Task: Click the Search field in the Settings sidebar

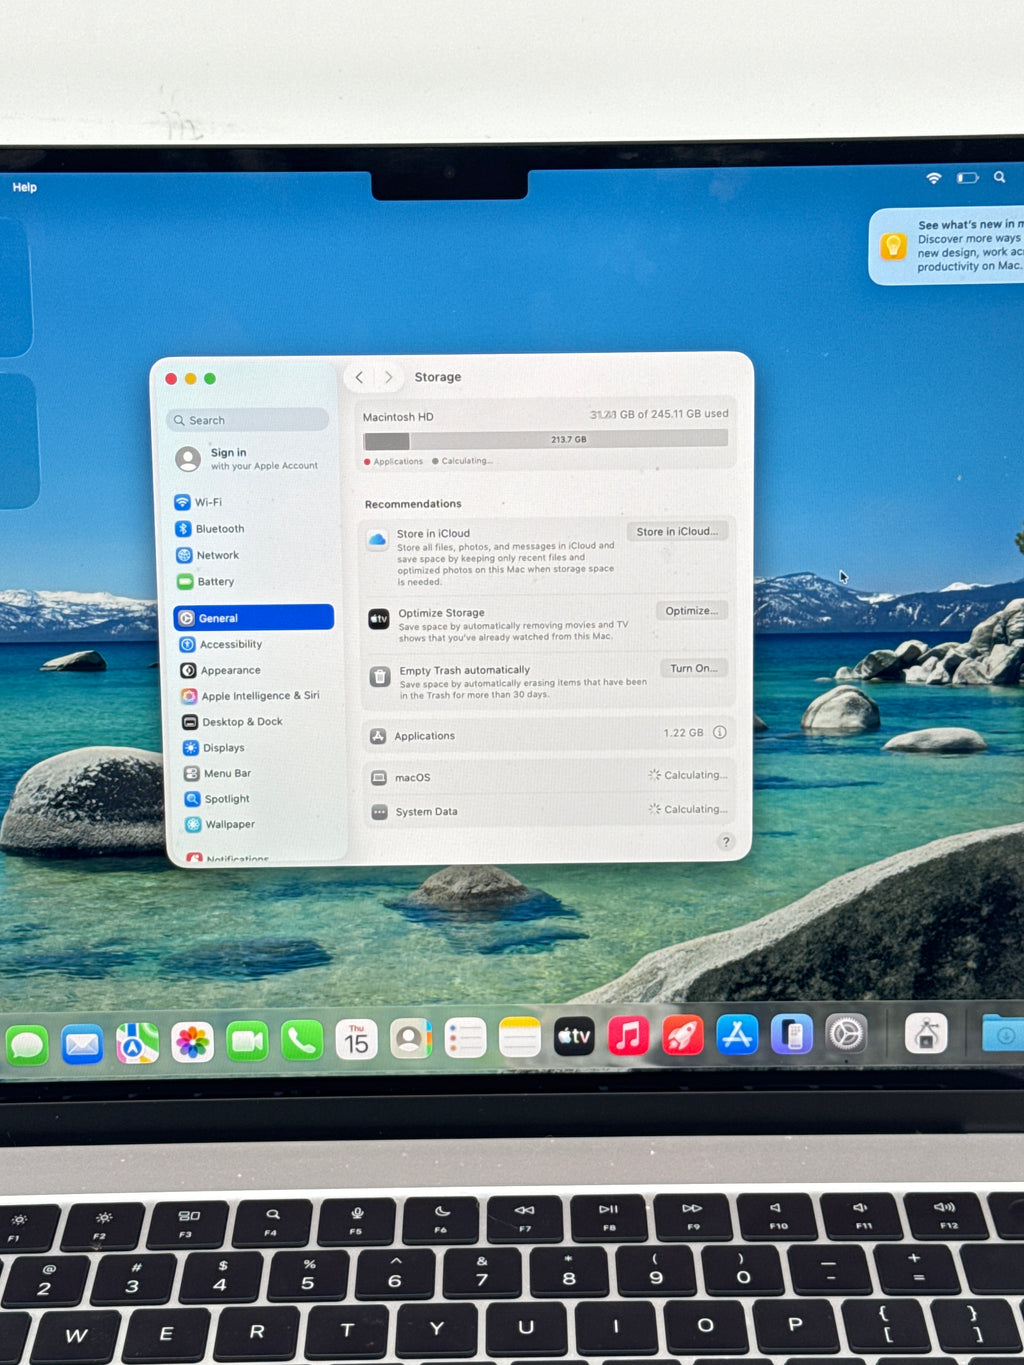Action: [x=248, y=420]
